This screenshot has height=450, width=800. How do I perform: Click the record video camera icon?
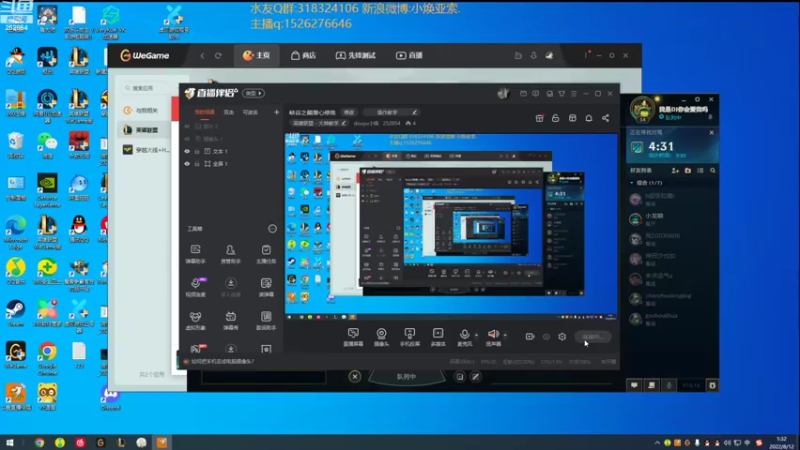pyautogui.click(x=530, y=337)
